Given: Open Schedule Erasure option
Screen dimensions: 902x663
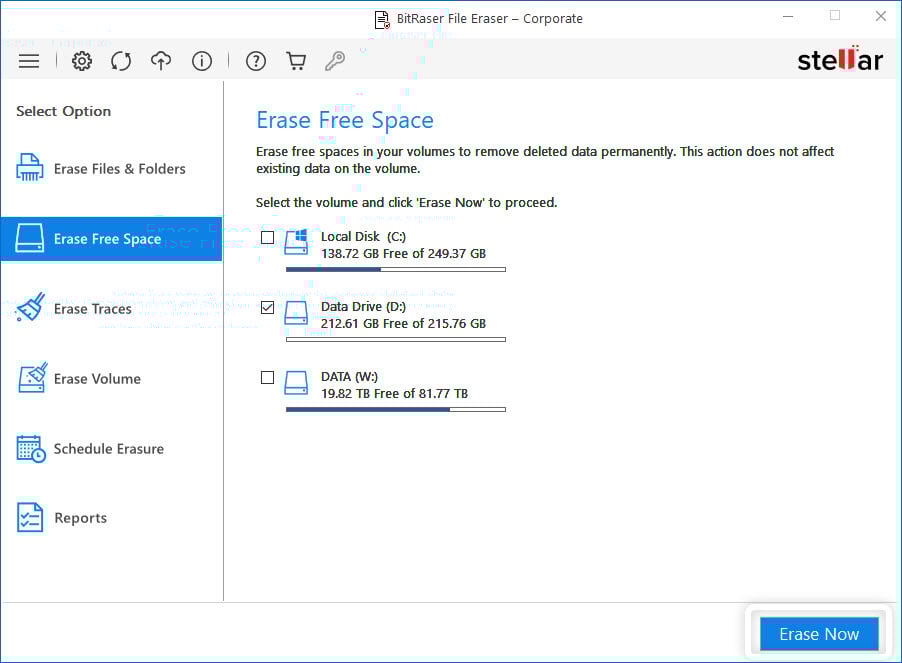Looking at the screenshot, I should click(111, 449).
